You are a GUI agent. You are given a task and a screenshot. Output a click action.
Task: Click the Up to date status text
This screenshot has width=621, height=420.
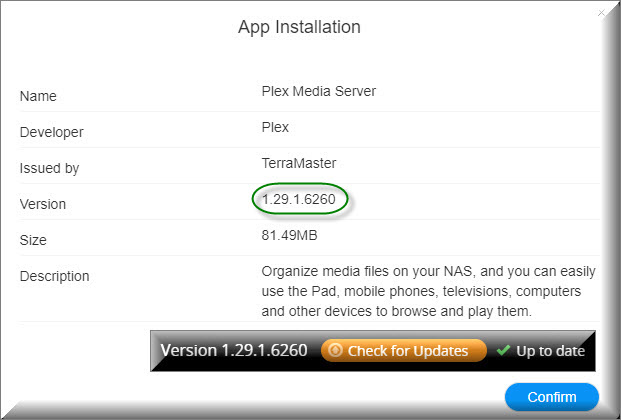[549, 351]
